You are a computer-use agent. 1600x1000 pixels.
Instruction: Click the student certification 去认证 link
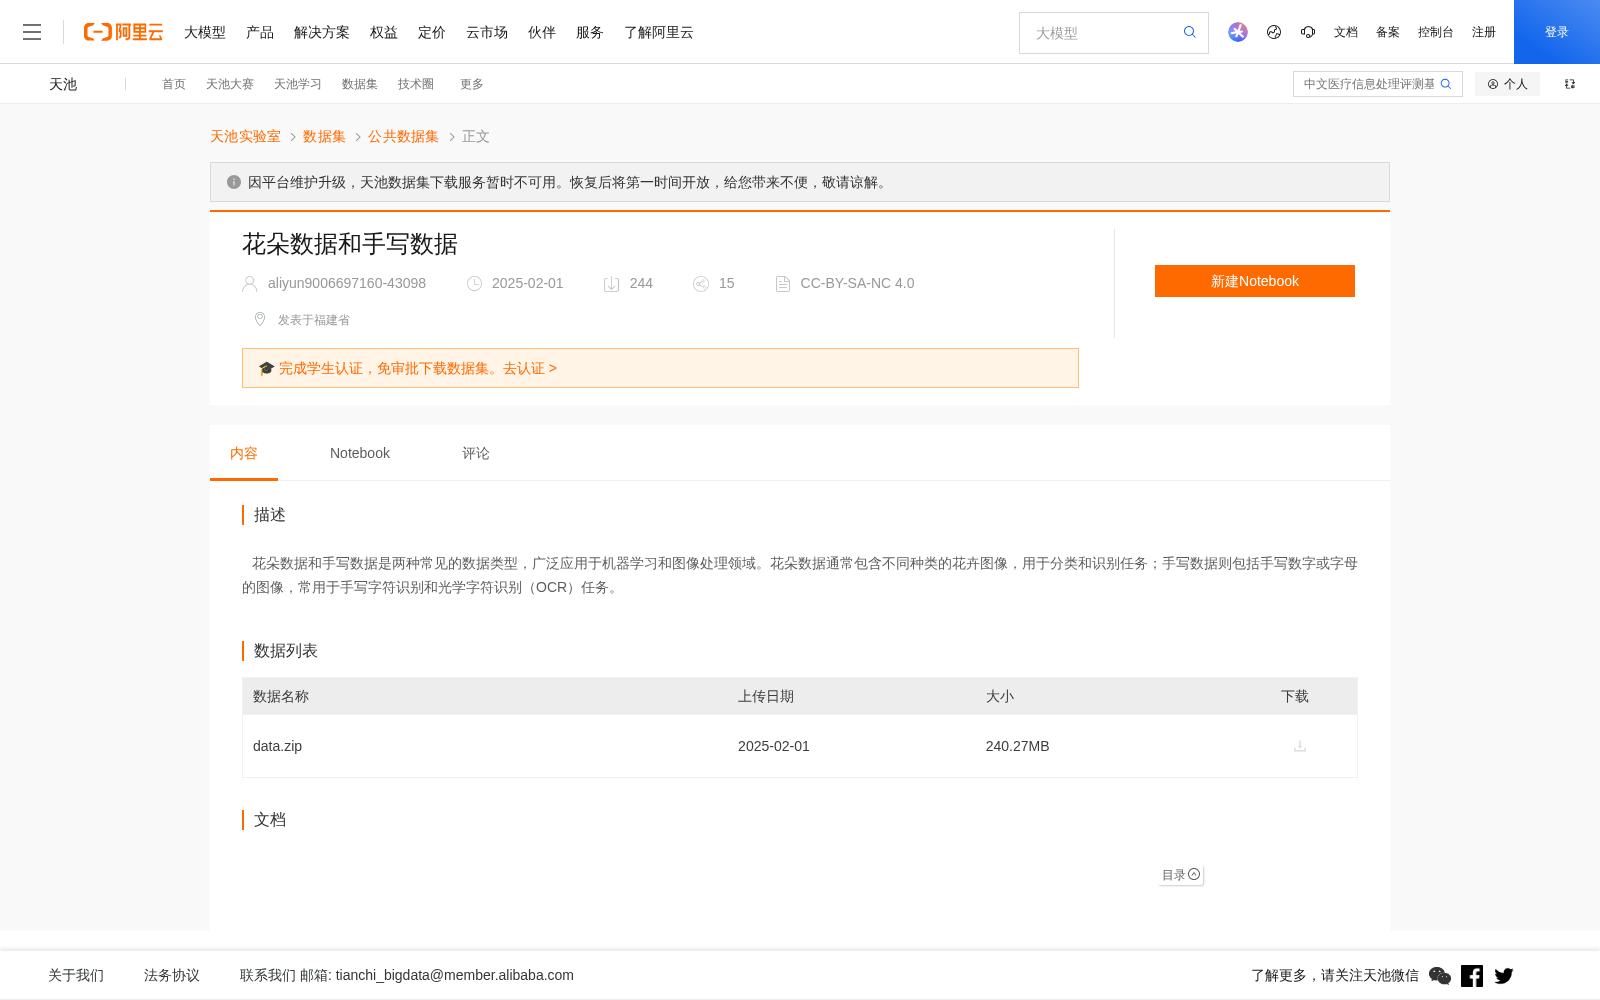point(530,368)
